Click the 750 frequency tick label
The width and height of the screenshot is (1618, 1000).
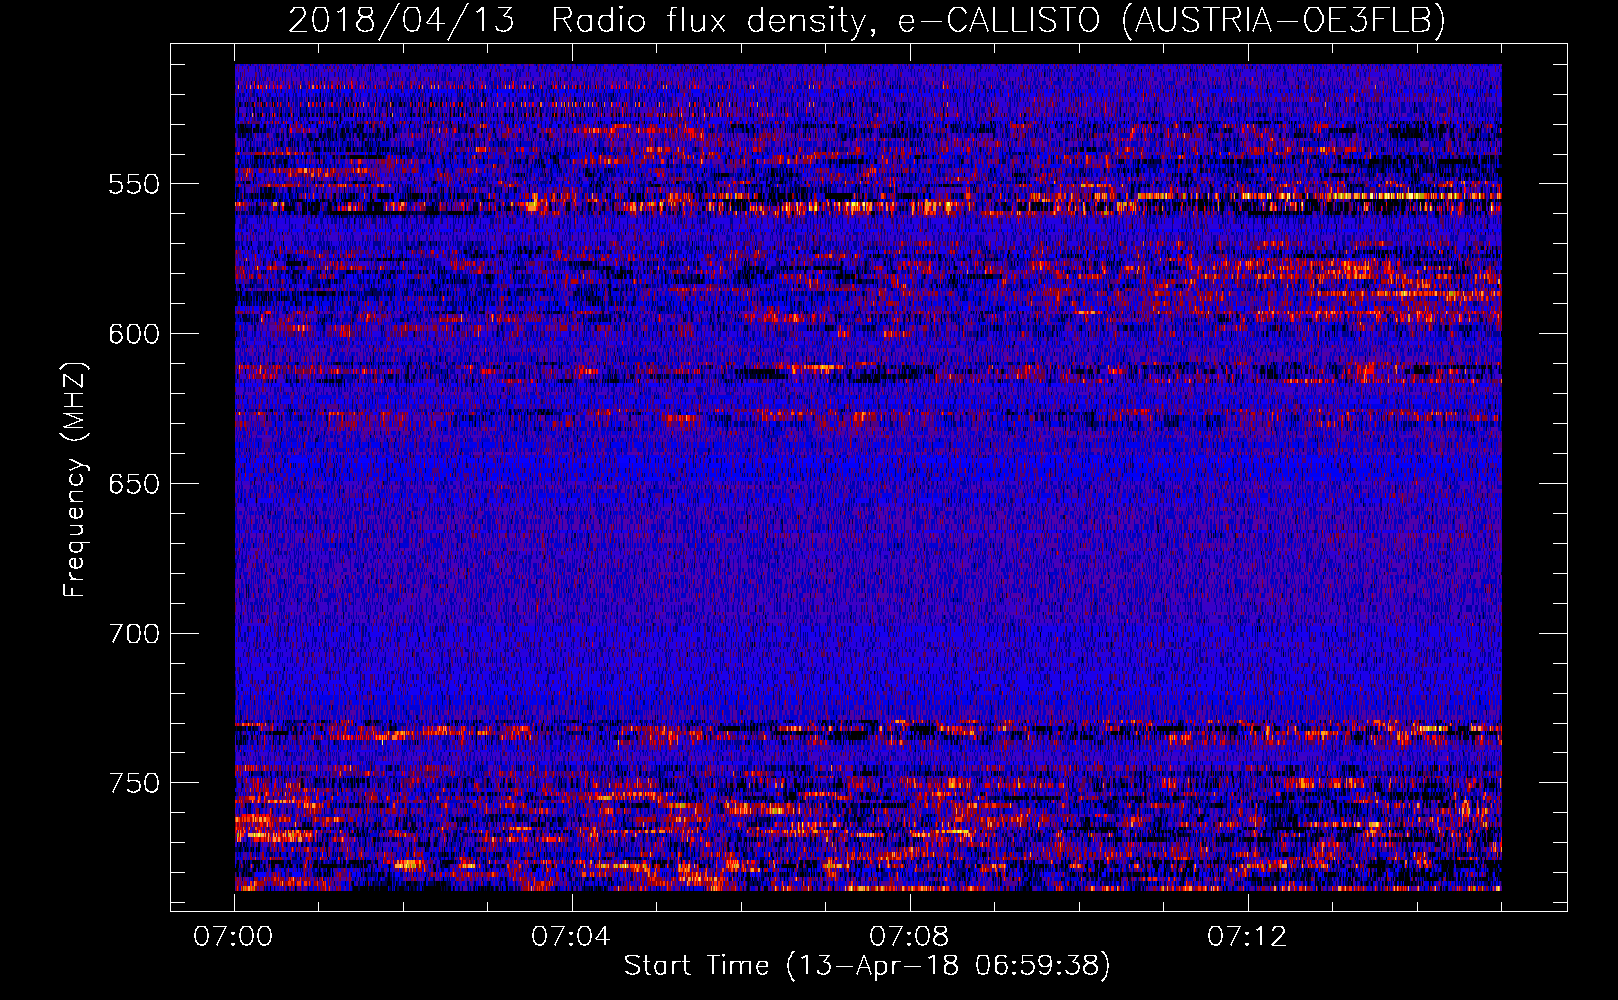(x=134, y=783)
